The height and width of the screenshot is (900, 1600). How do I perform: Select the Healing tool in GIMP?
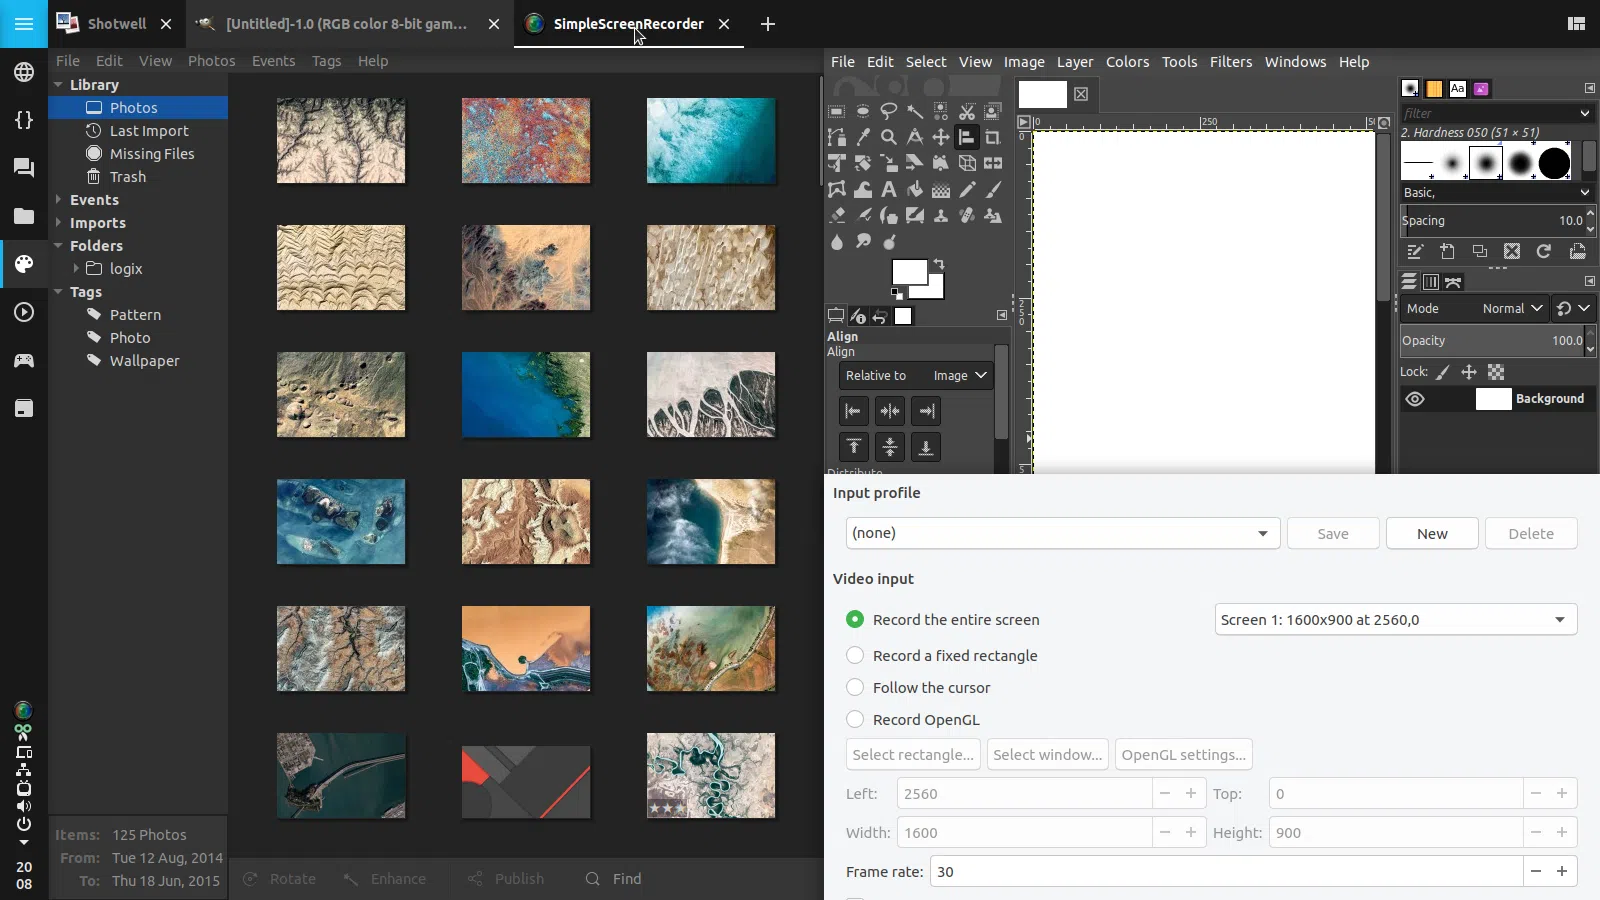[x=967, y=216]
